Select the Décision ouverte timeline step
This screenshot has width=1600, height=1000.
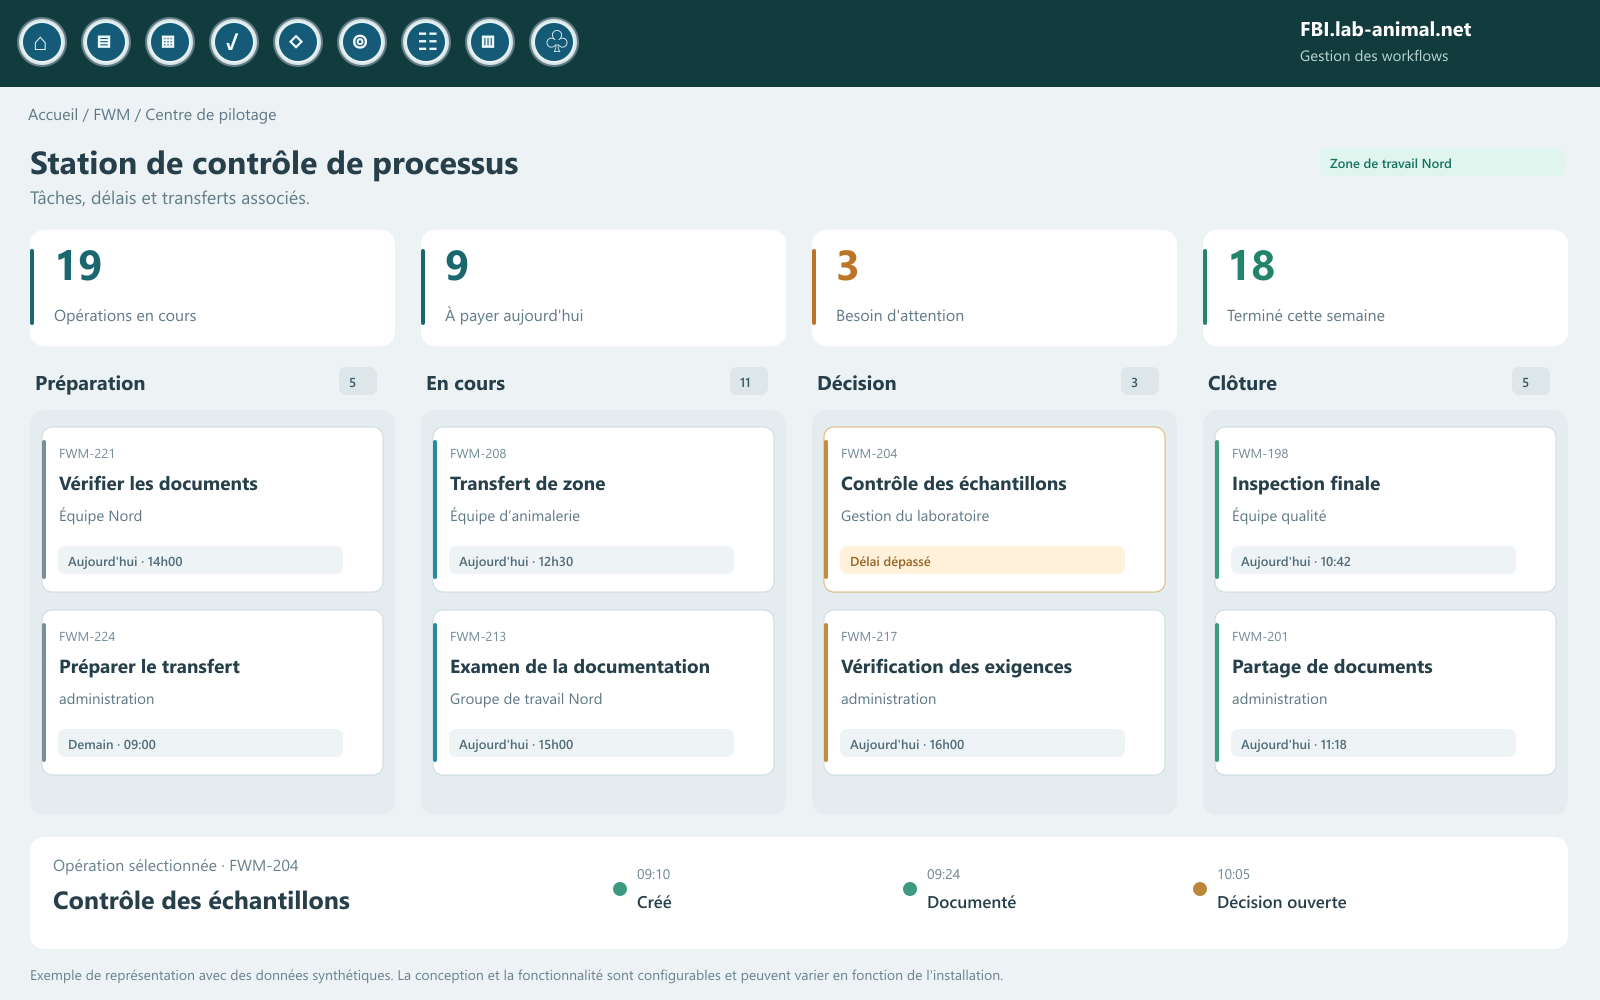[1270, 889]
